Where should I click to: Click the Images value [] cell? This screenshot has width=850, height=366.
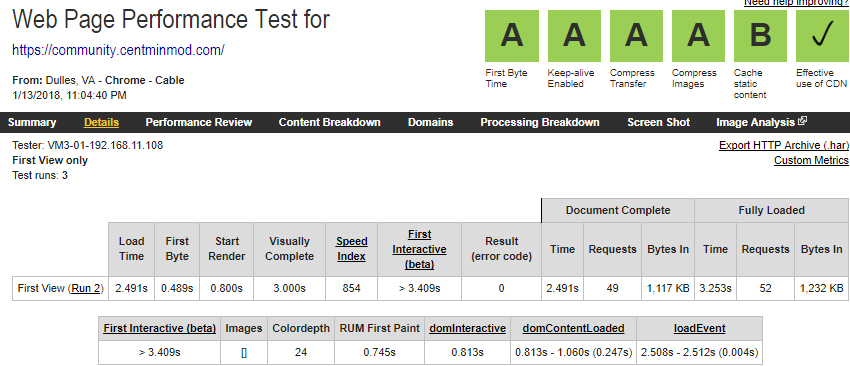[x=243, y=352]
